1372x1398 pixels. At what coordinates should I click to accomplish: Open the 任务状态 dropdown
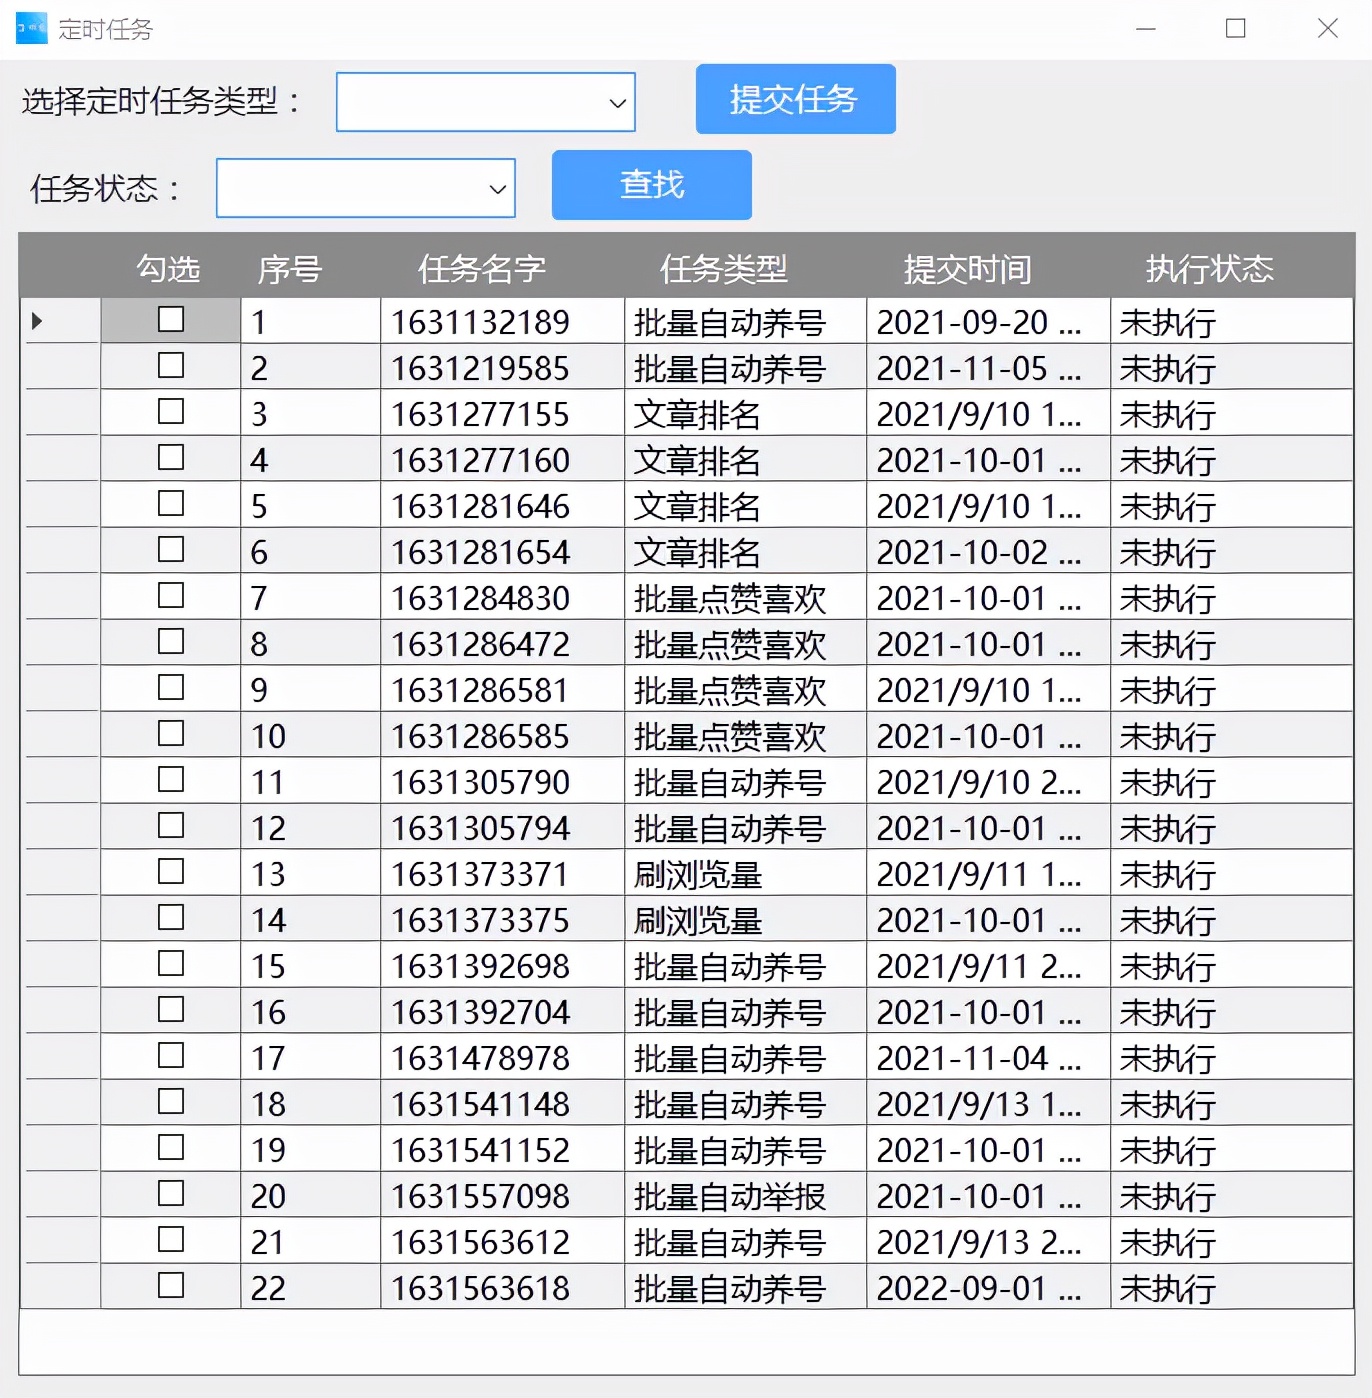(366, 188)
